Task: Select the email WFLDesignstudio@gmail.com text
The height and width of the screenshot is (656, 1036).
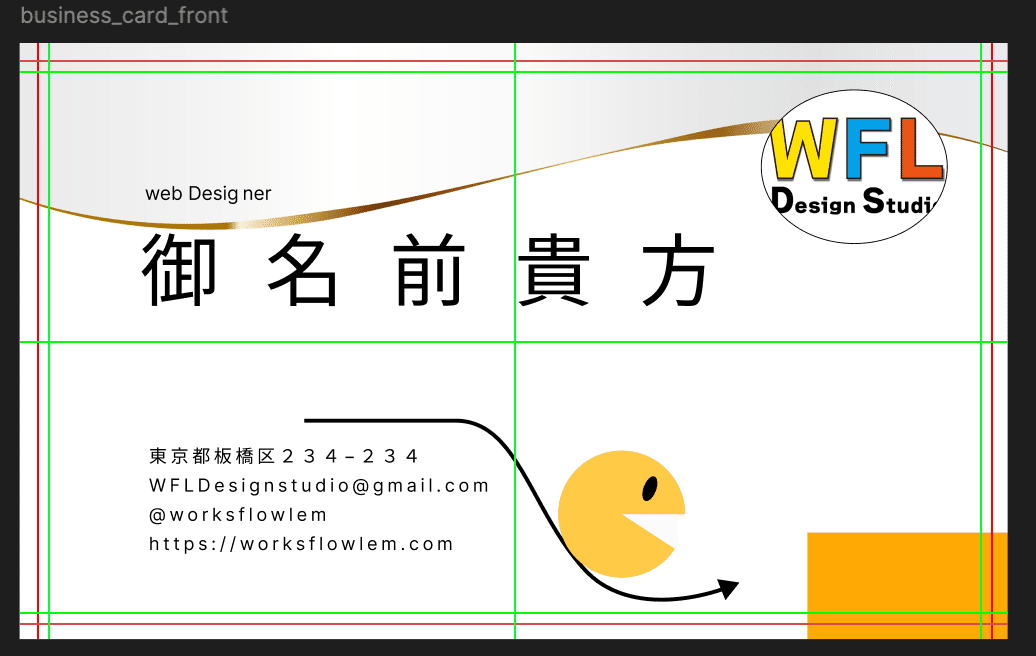Action: (318, 486)
